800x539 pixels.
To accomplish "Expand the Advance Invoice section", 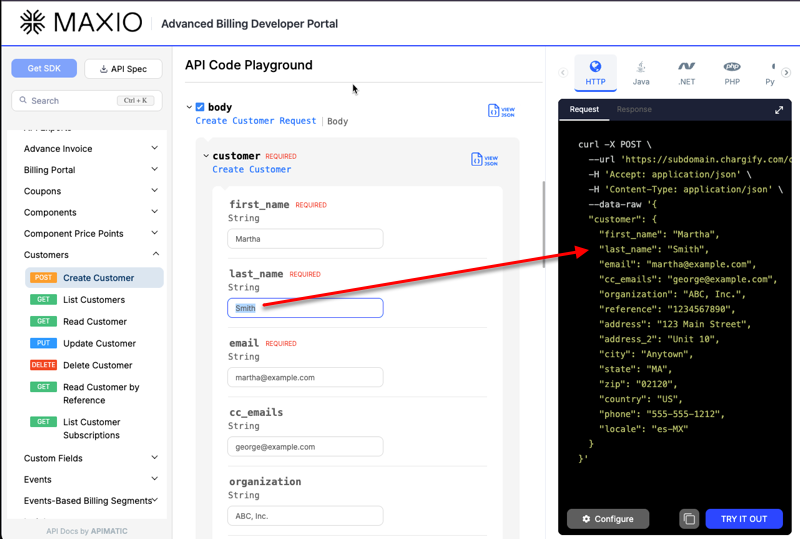I will click(x=91, y=149).
